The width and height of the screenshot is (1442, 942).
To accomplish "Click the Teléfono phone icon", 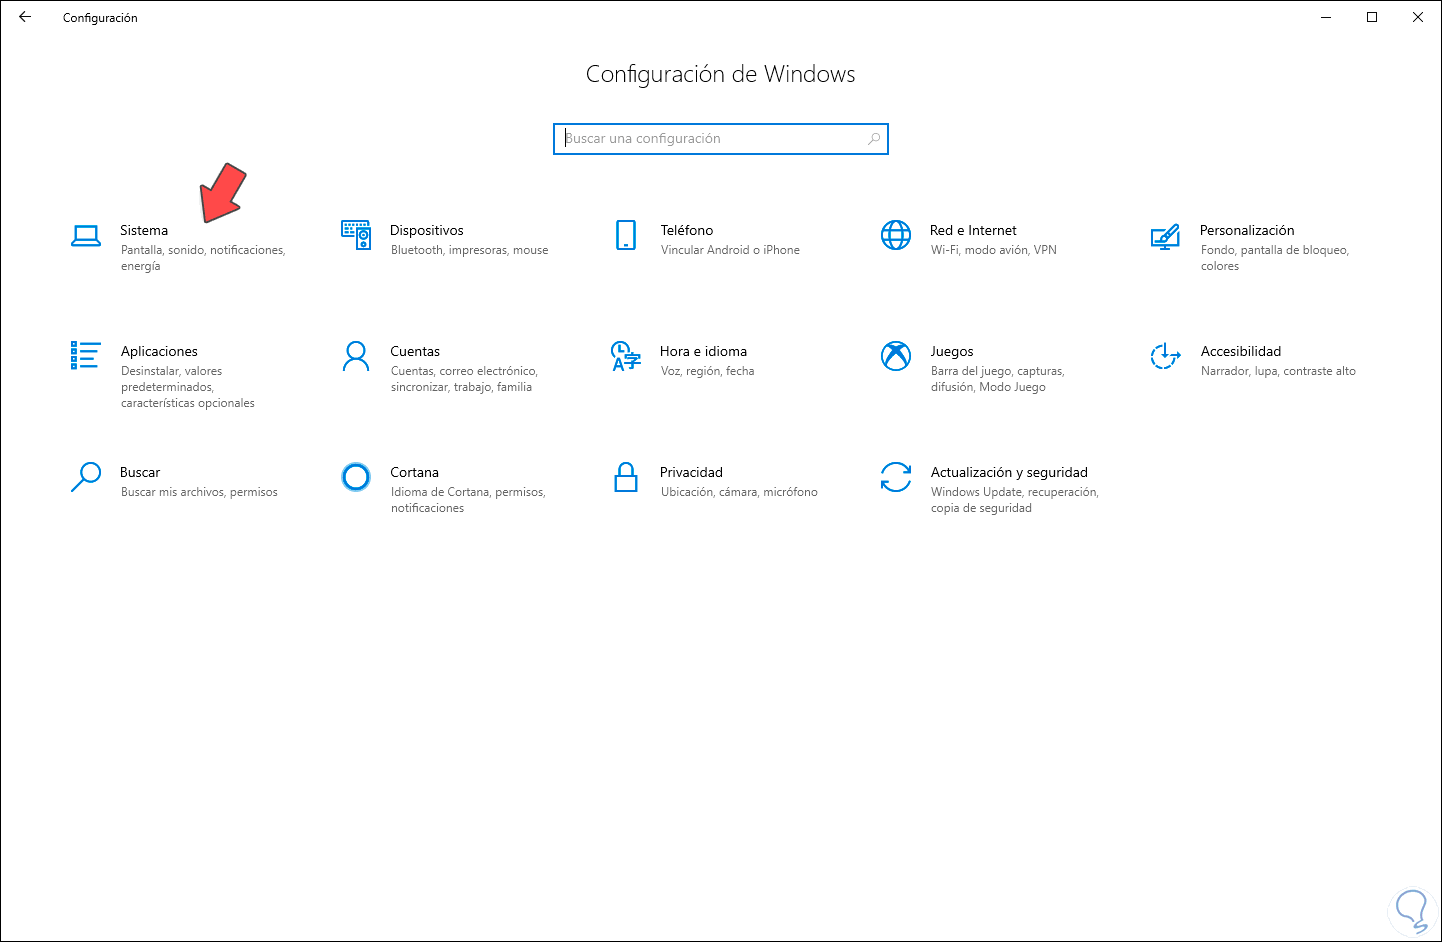I will 626,235.
